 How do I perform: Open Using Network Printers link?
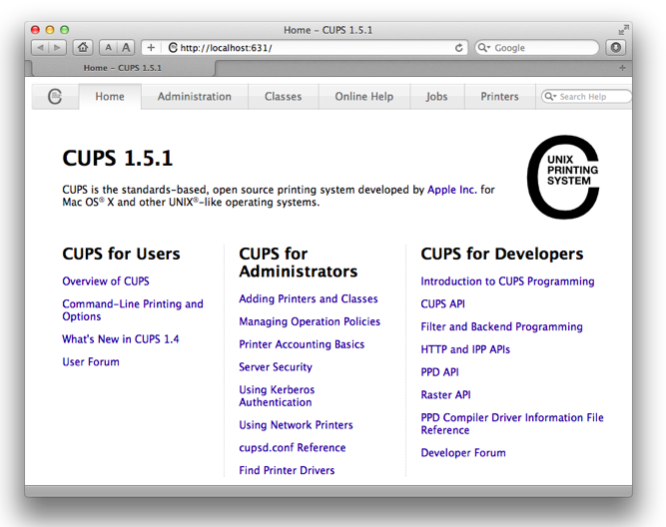click(296, 425)
